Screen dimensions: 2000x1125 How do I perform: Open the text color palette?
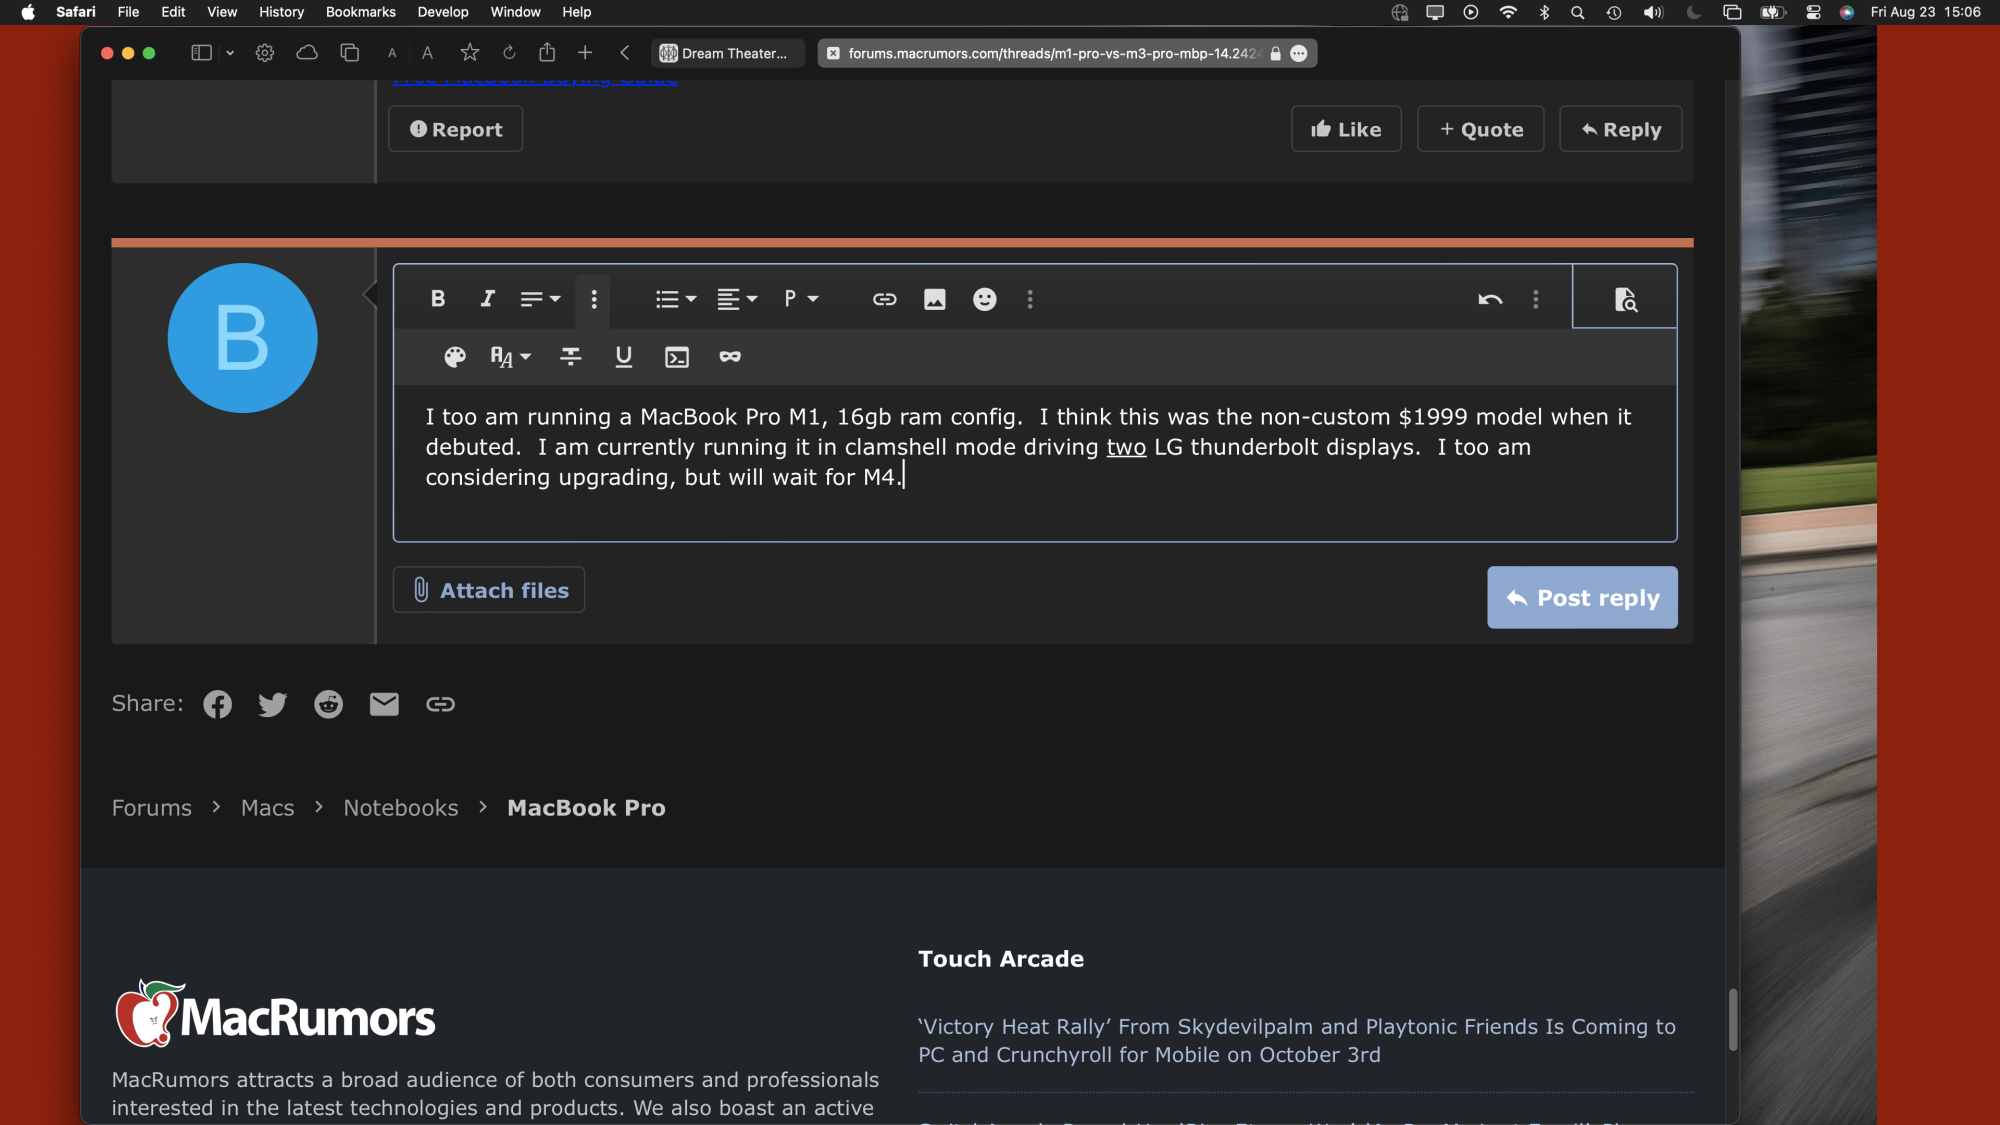click(x=454, y=357)
